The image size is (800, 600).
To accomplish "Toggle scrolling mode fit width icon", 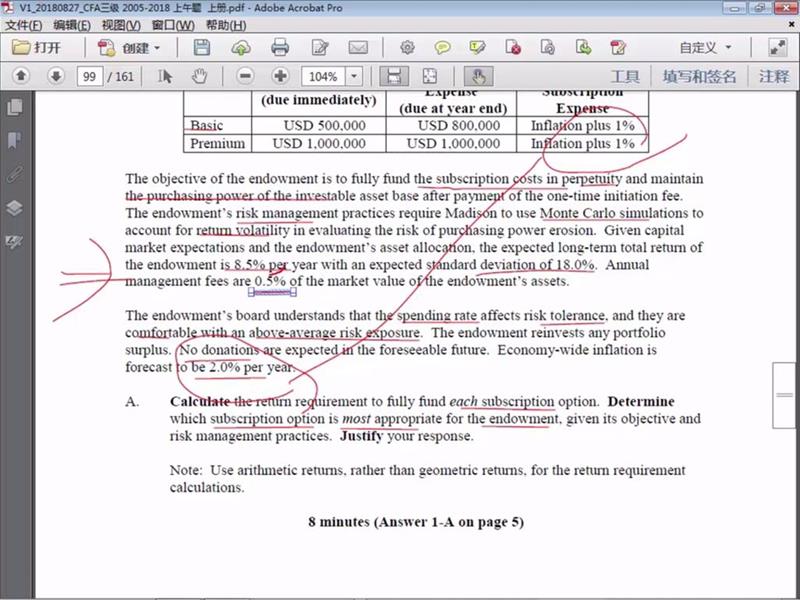I will 394,77.
